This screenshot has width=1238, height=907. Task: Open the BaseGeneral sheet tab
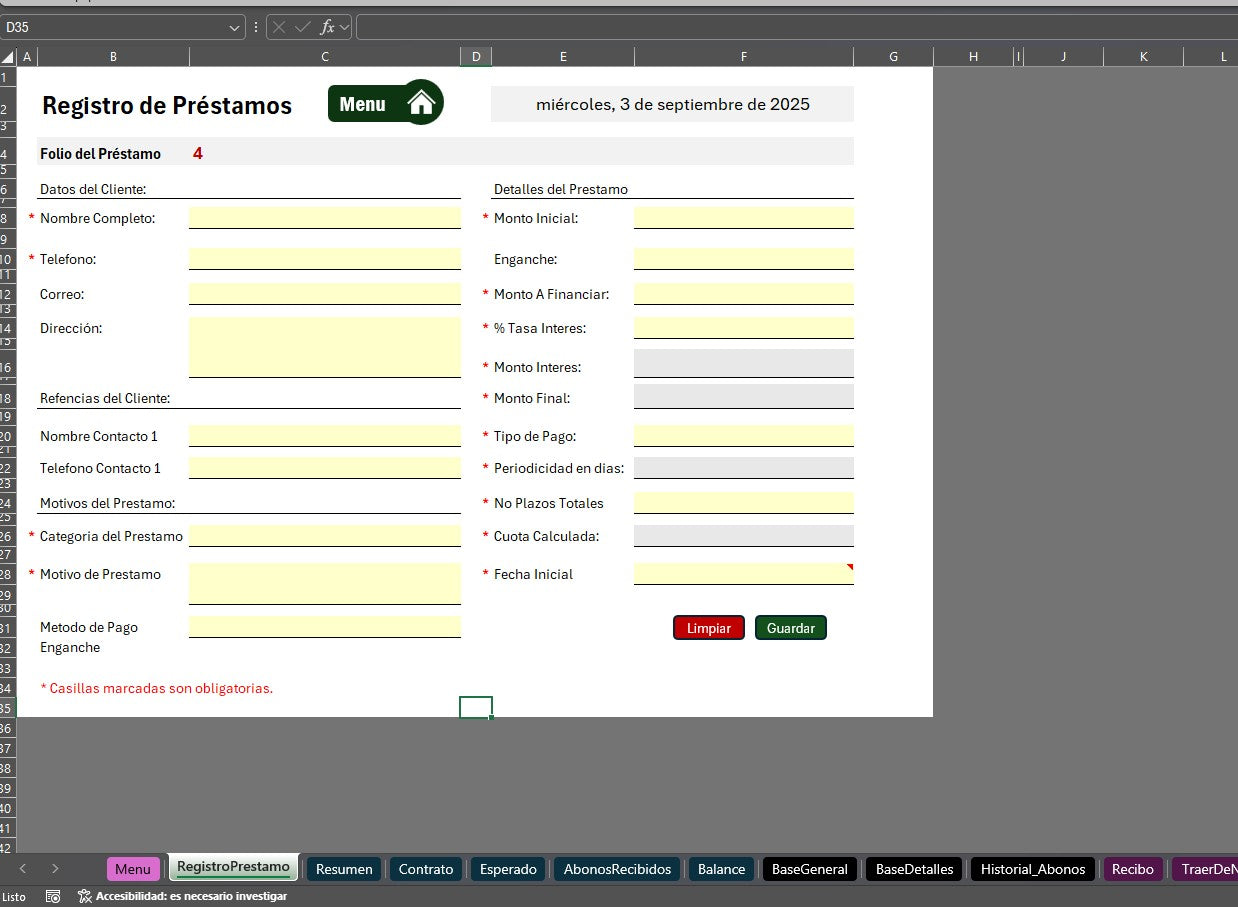[809, 869]
